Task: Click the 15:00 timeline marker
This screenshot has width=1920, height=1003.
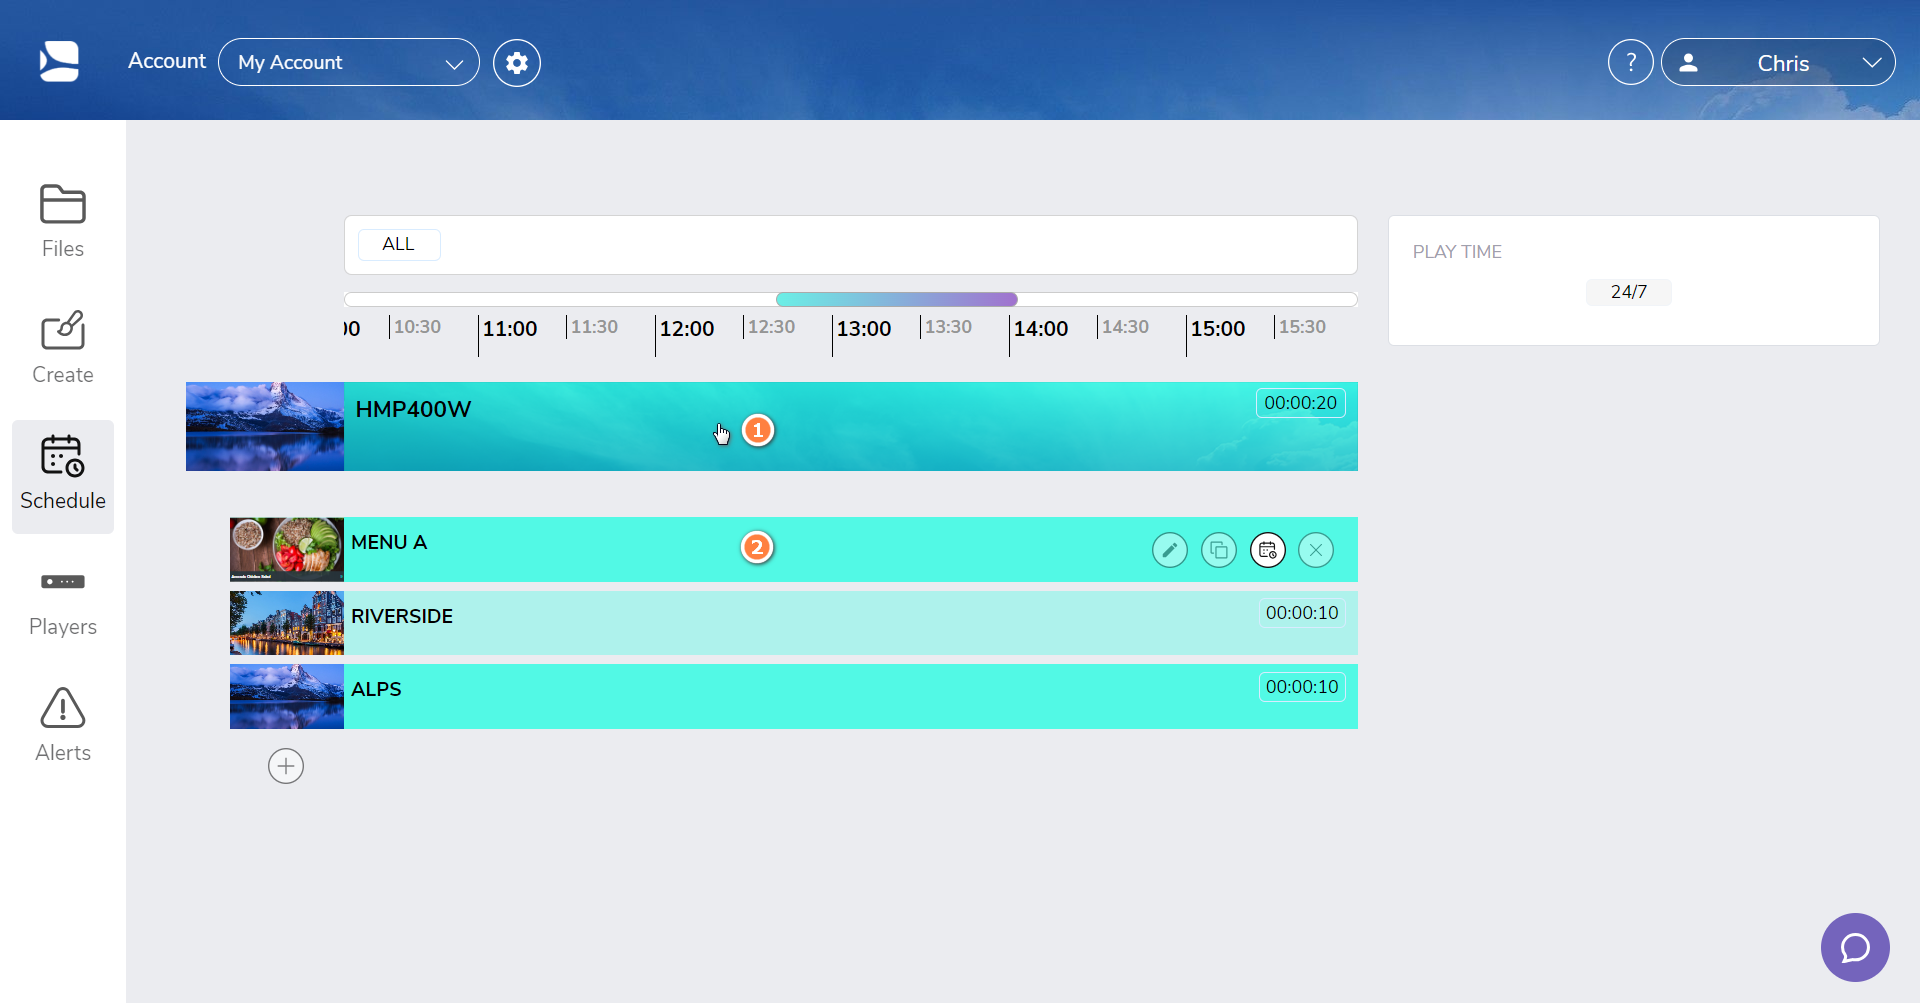Action: [x=1218, y=329]
